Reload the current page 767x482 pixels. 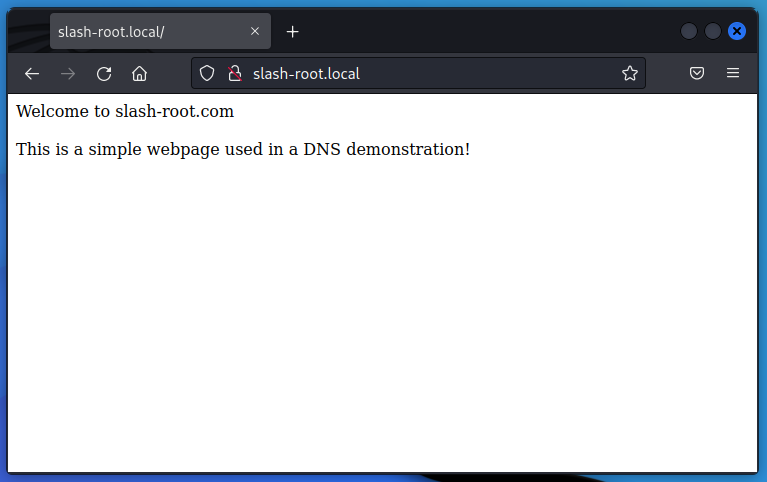pyautogui.click(x=104, y=73)
